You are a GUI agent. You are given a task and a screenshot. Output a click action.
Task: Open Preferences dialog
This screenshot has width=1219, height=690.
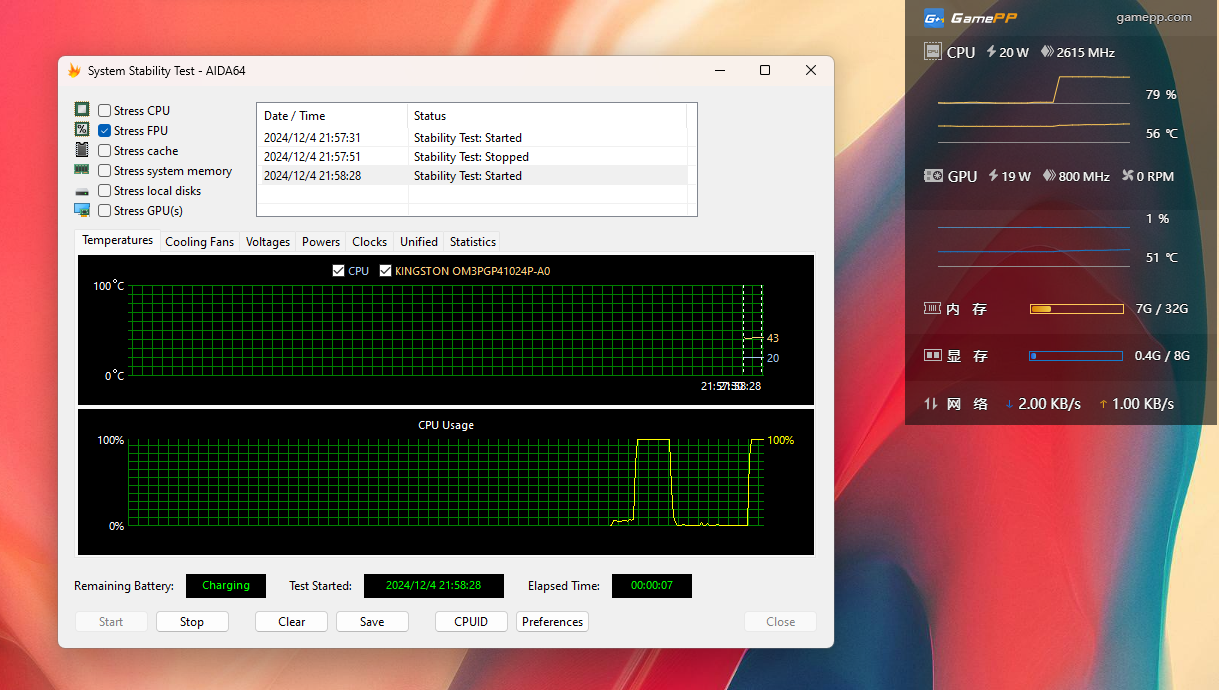(x=552, y=622)
